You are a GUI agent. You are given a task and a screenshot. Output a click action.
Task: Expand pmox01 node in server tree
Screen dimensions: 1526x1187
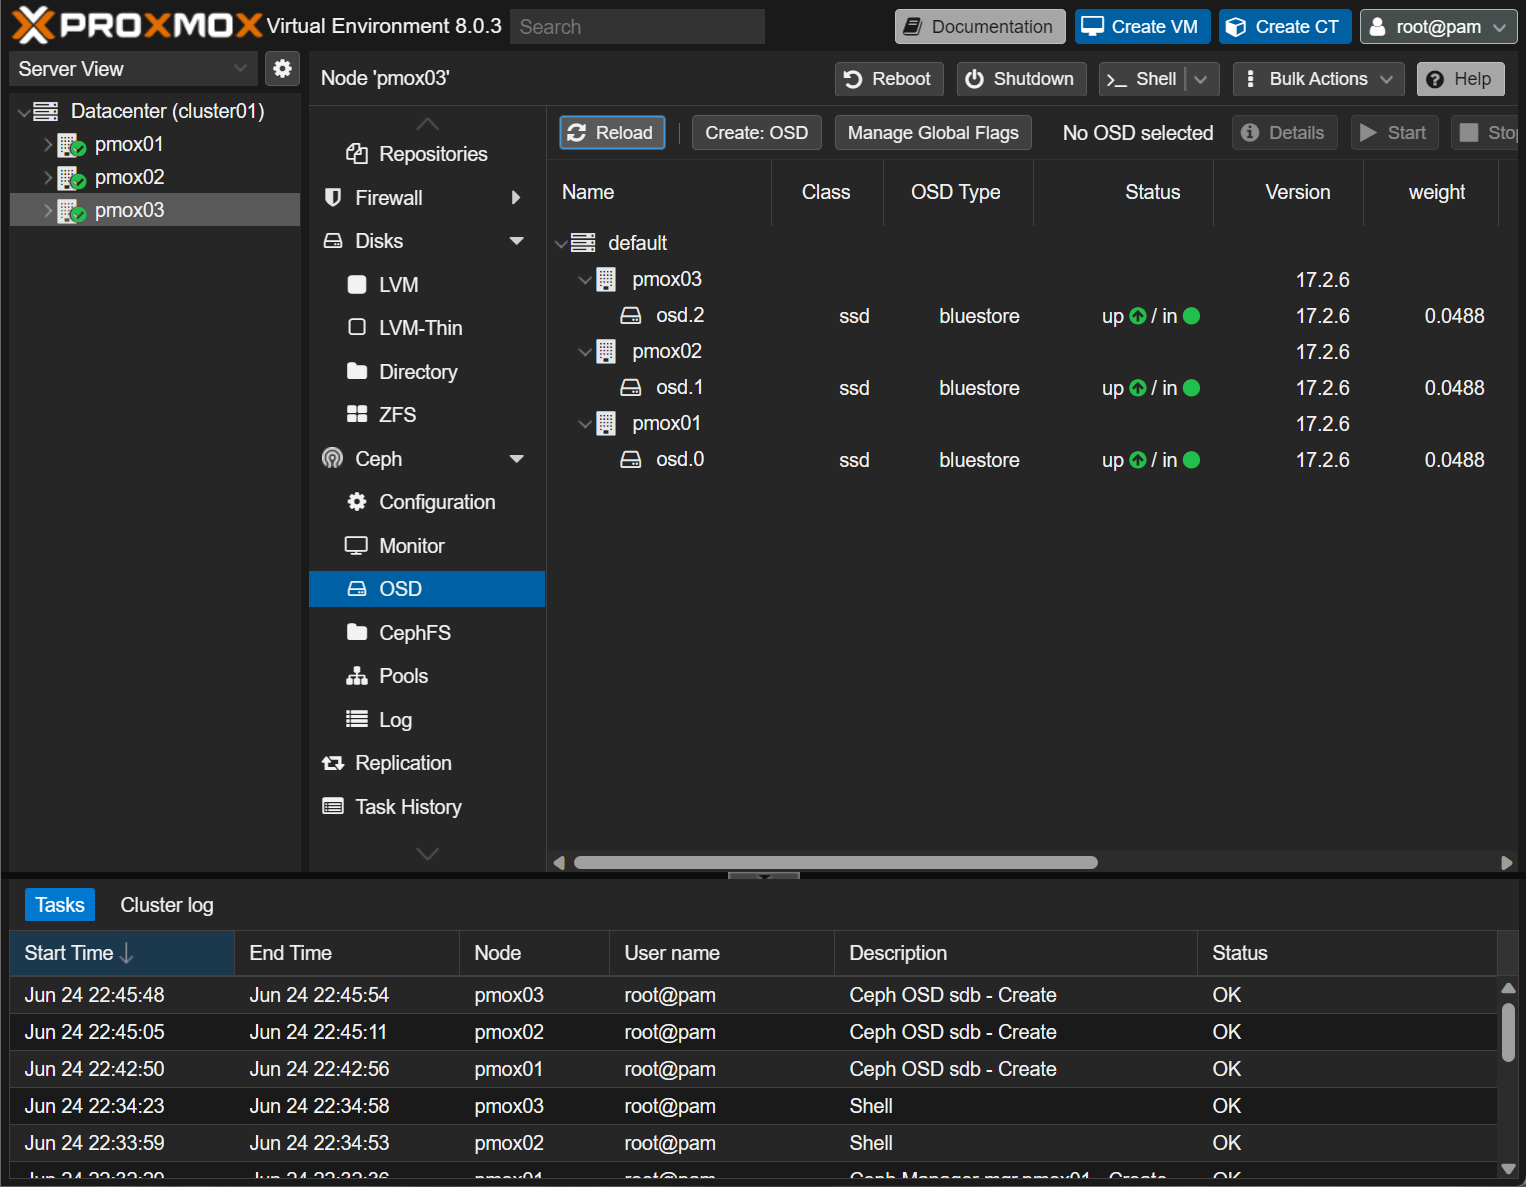47,145
